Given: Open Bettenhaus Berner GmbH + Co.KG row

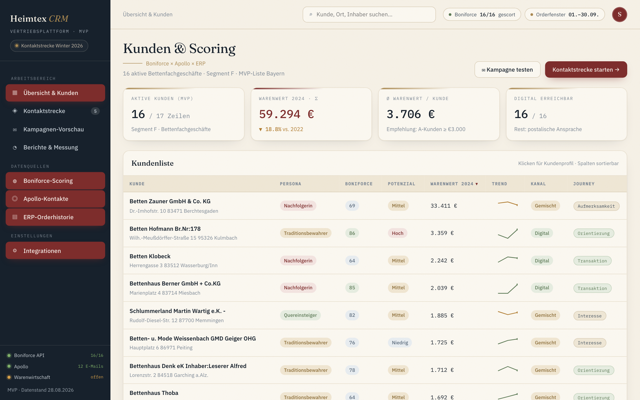Looking at the screenshot, I should click(375, 288).
